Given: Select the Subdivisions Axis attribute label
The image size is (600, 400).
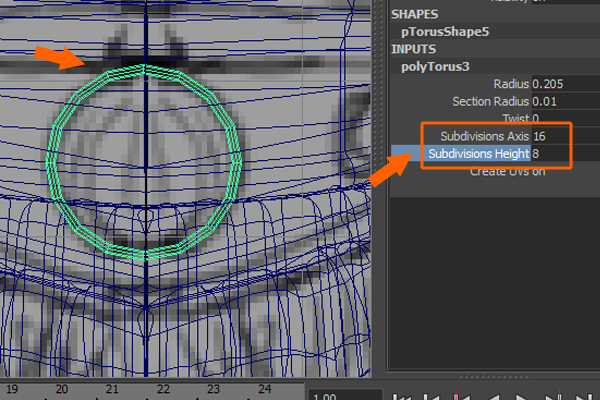Looking at the screenshot, I should point(484,136).
